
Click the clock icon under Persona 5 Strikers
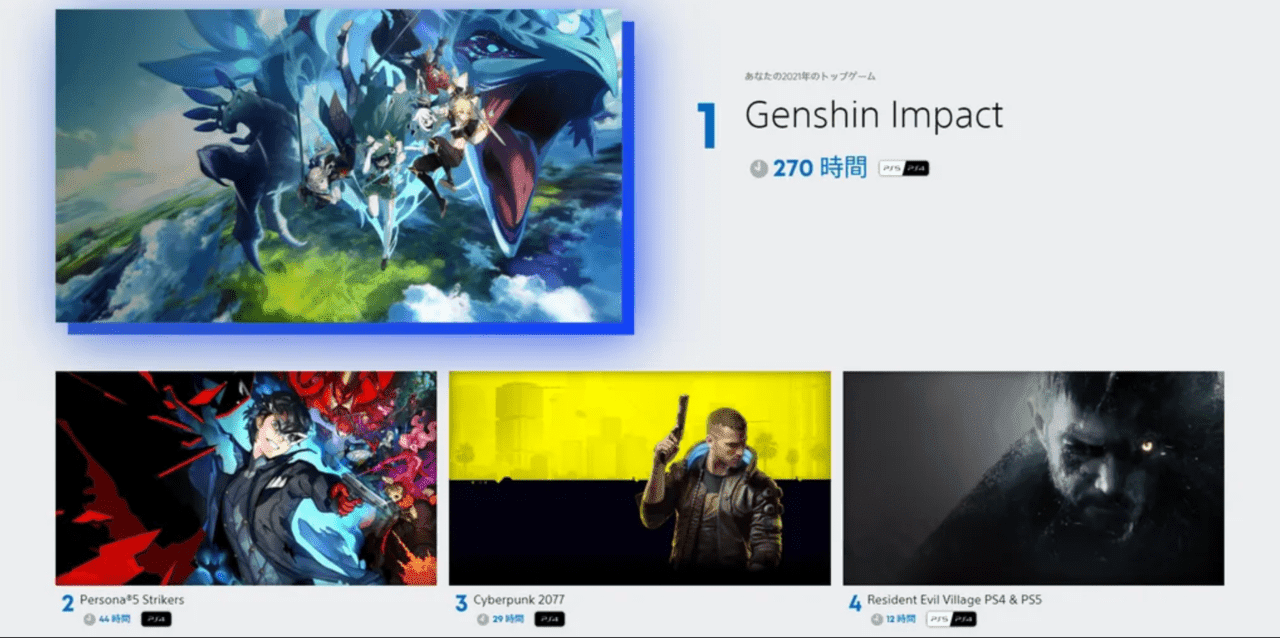89,619
